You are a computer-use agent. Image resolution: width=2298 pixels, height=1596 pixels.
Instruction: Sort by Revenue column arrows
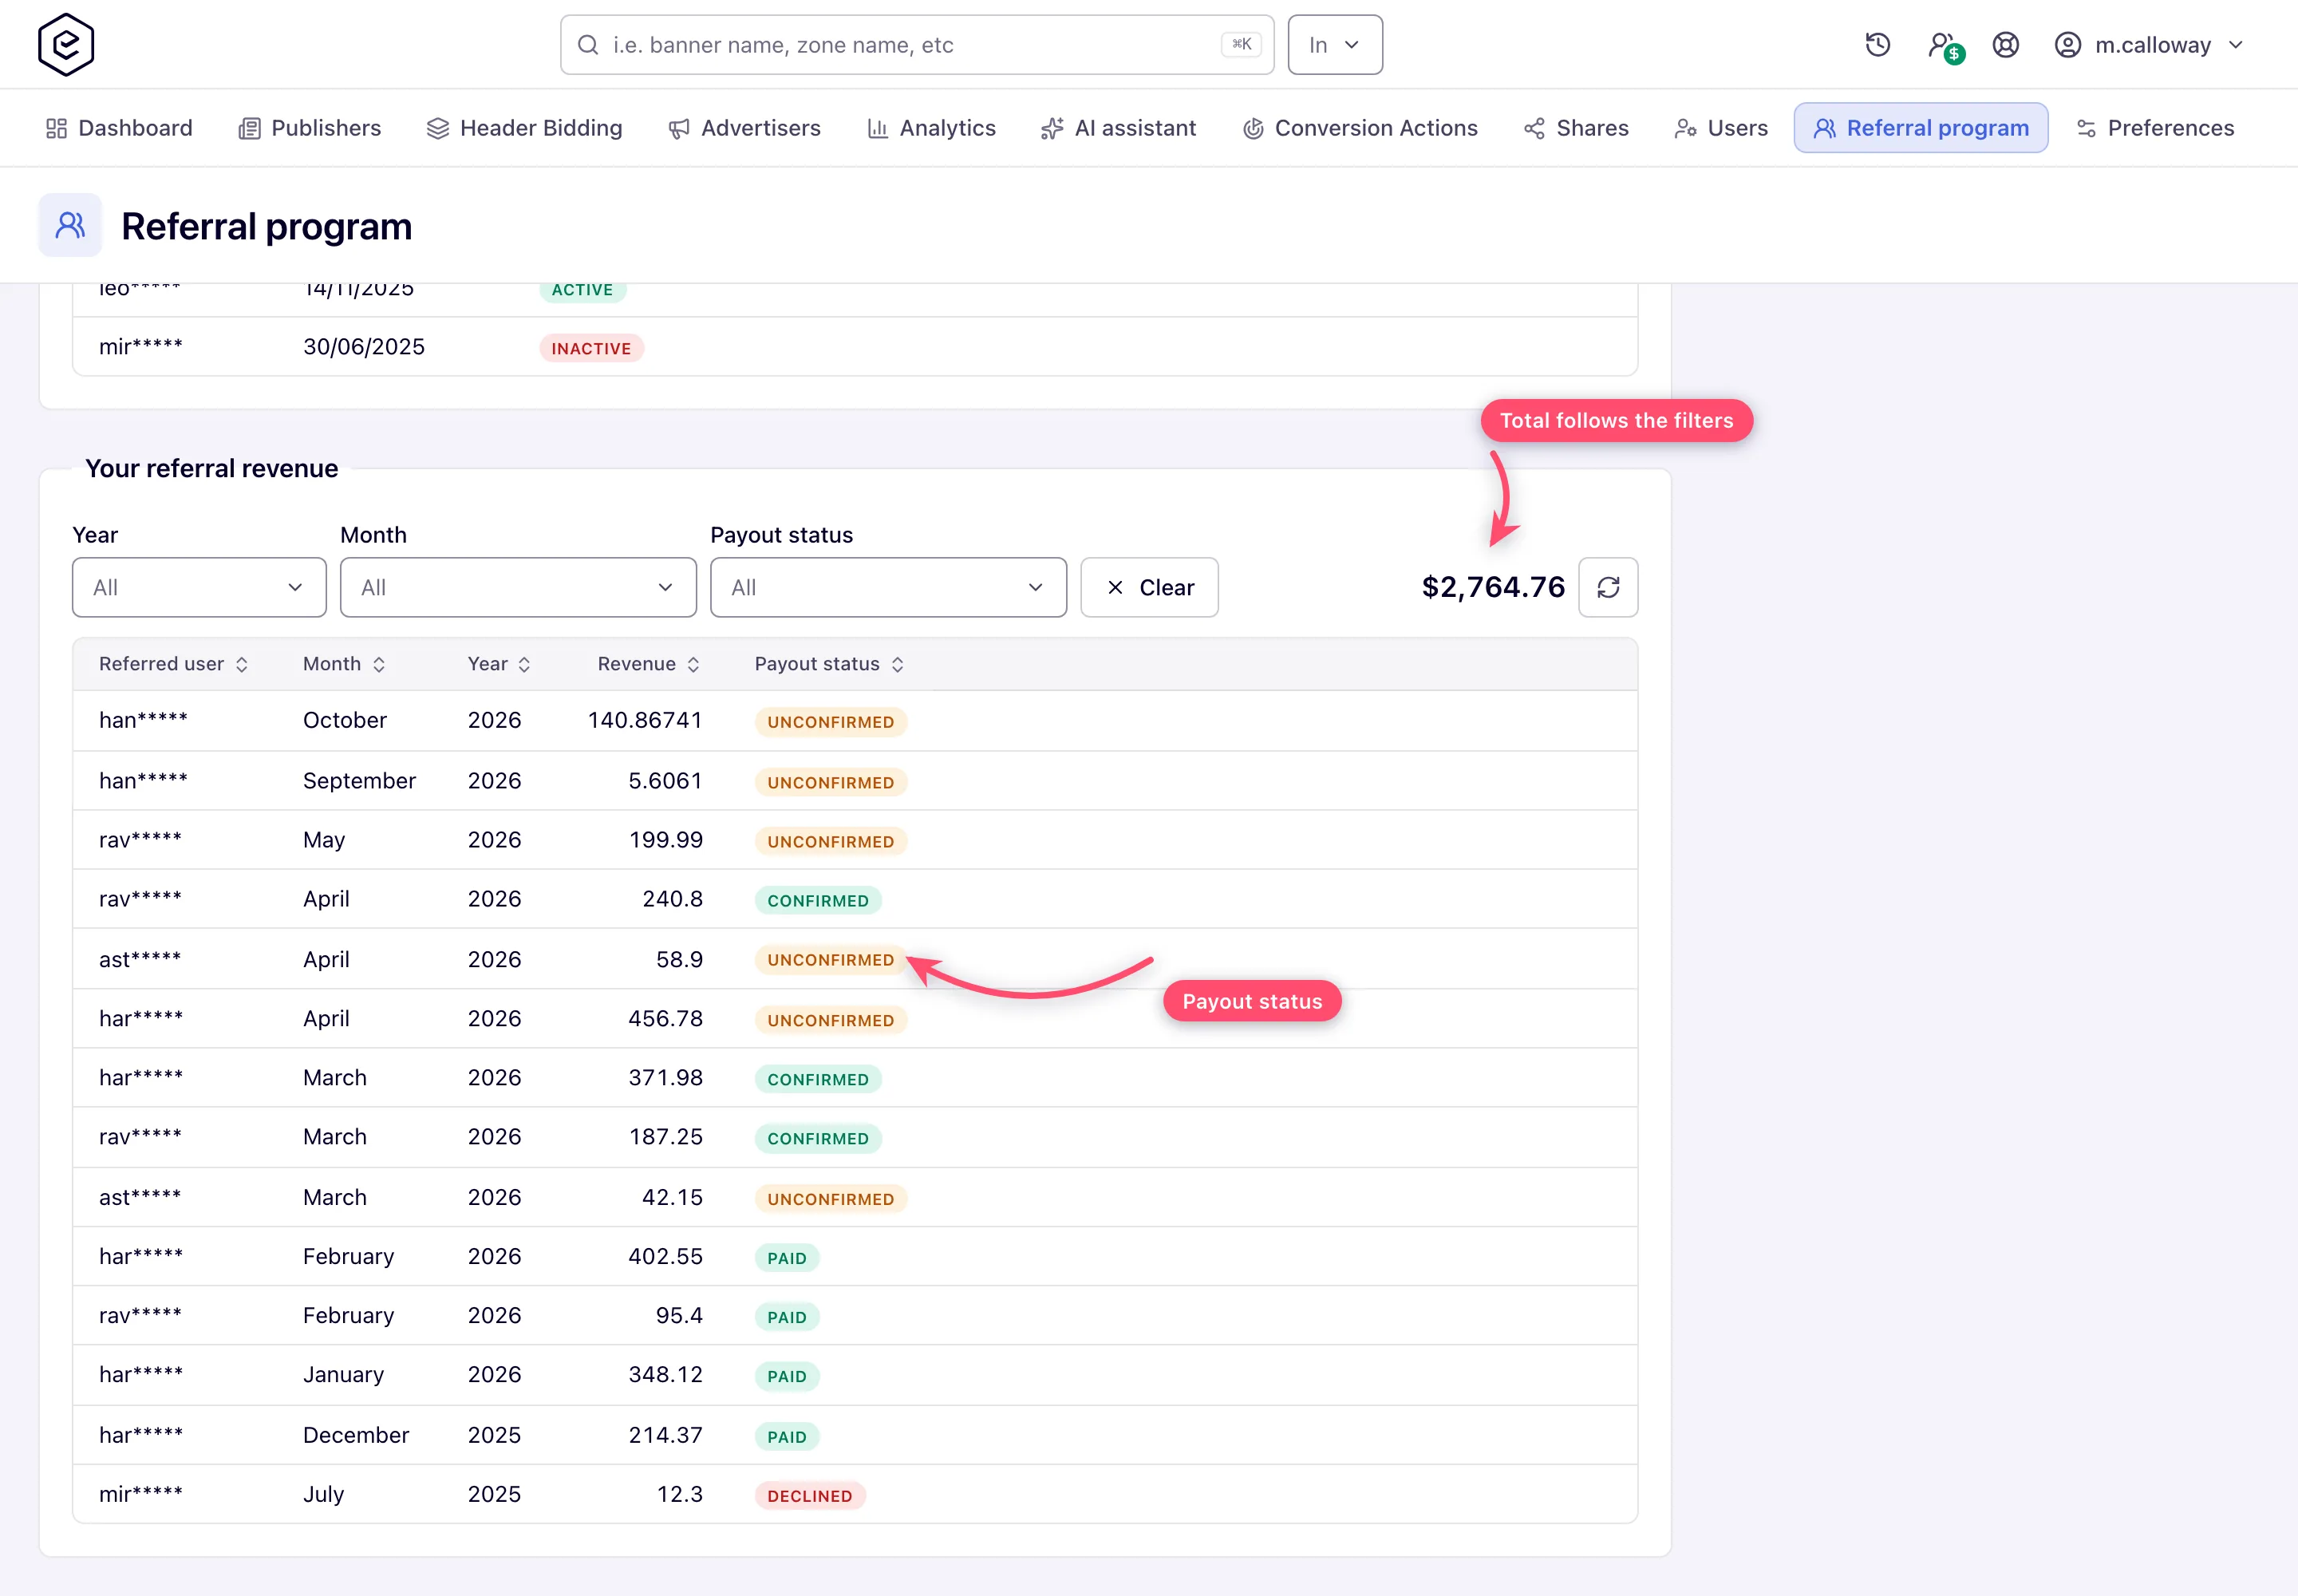[693, 665]
